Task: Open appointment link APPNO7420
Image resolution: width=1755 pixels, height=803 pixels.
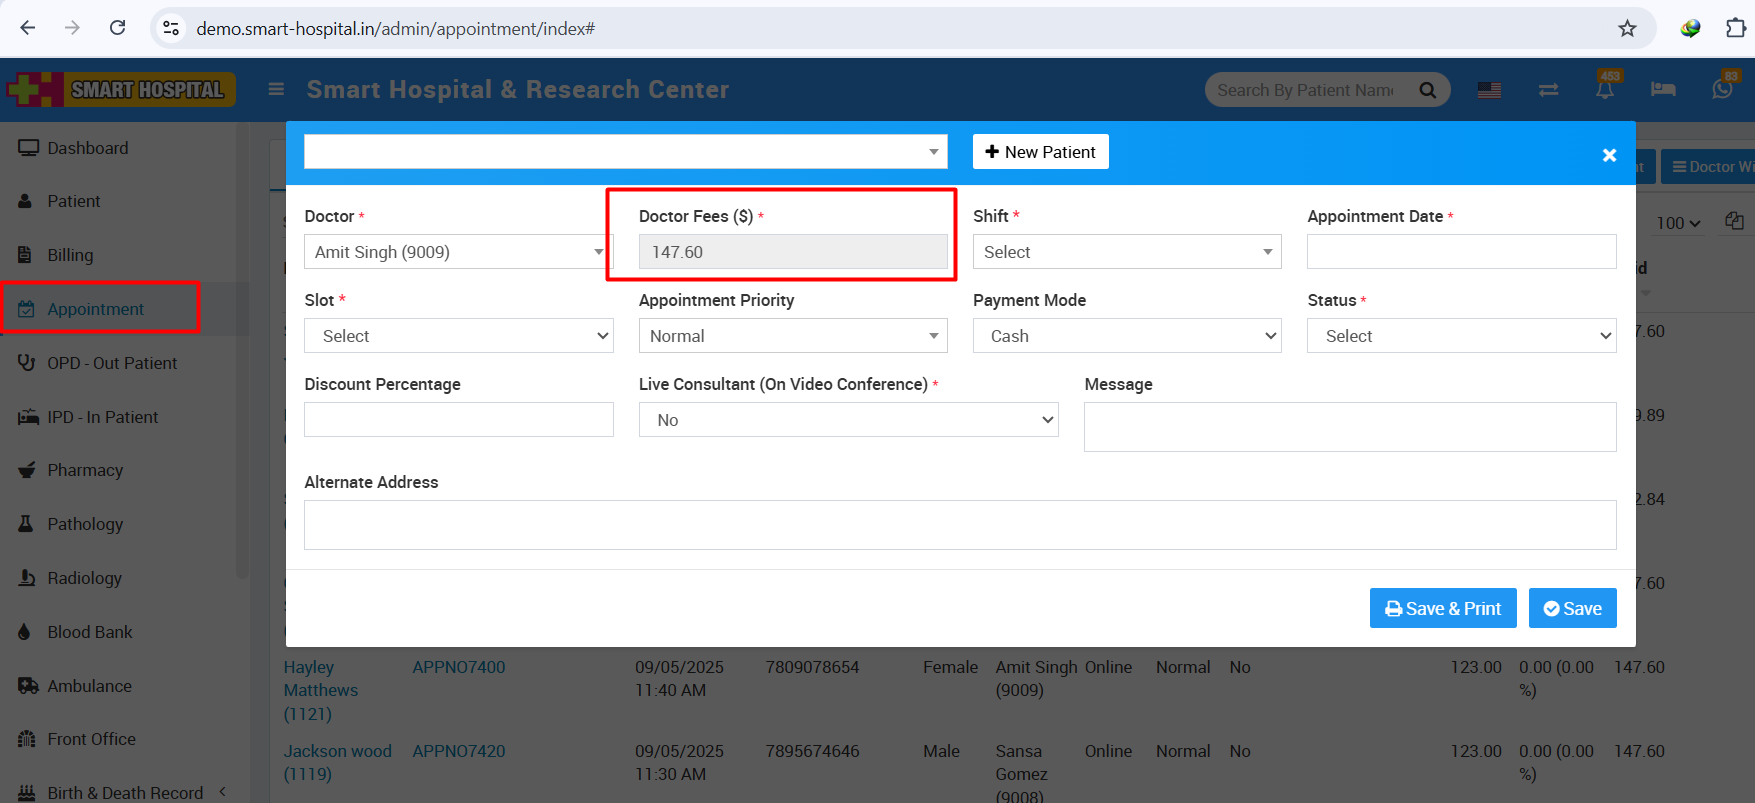Action: pyautogui.click(x=459, y=751)
